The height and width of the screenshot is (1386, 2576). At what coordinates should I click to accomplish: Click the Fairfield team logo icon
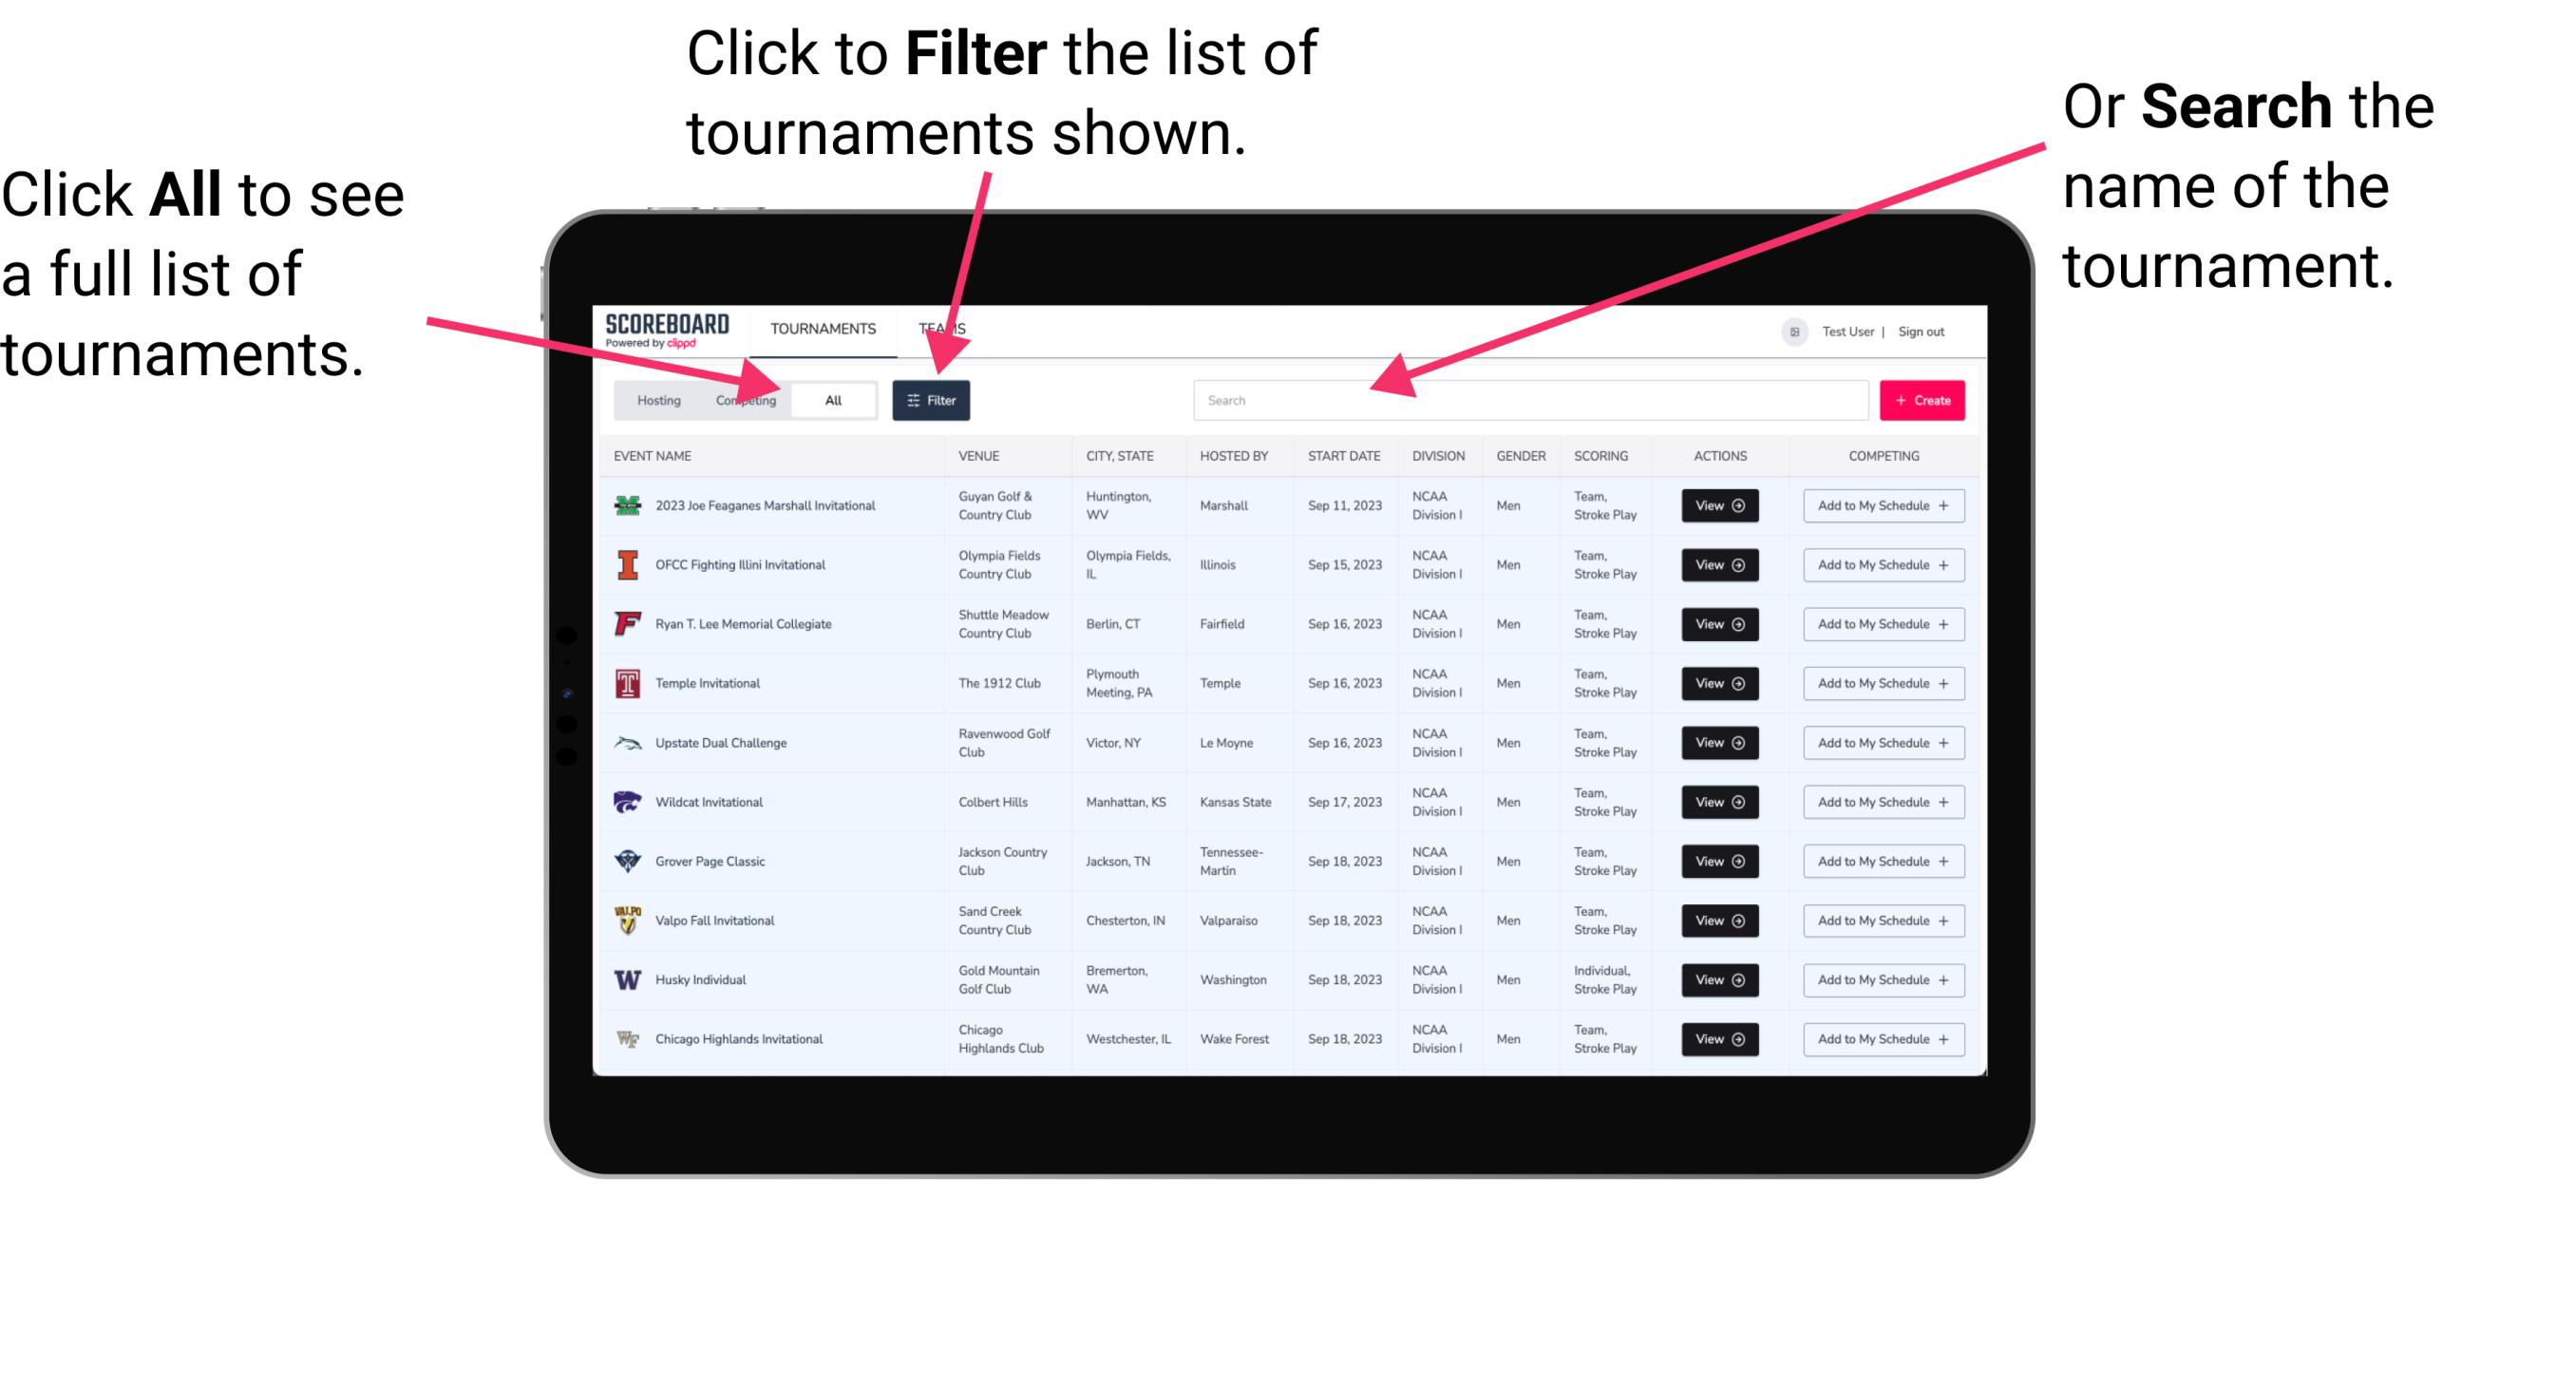(x=628, y=625)
